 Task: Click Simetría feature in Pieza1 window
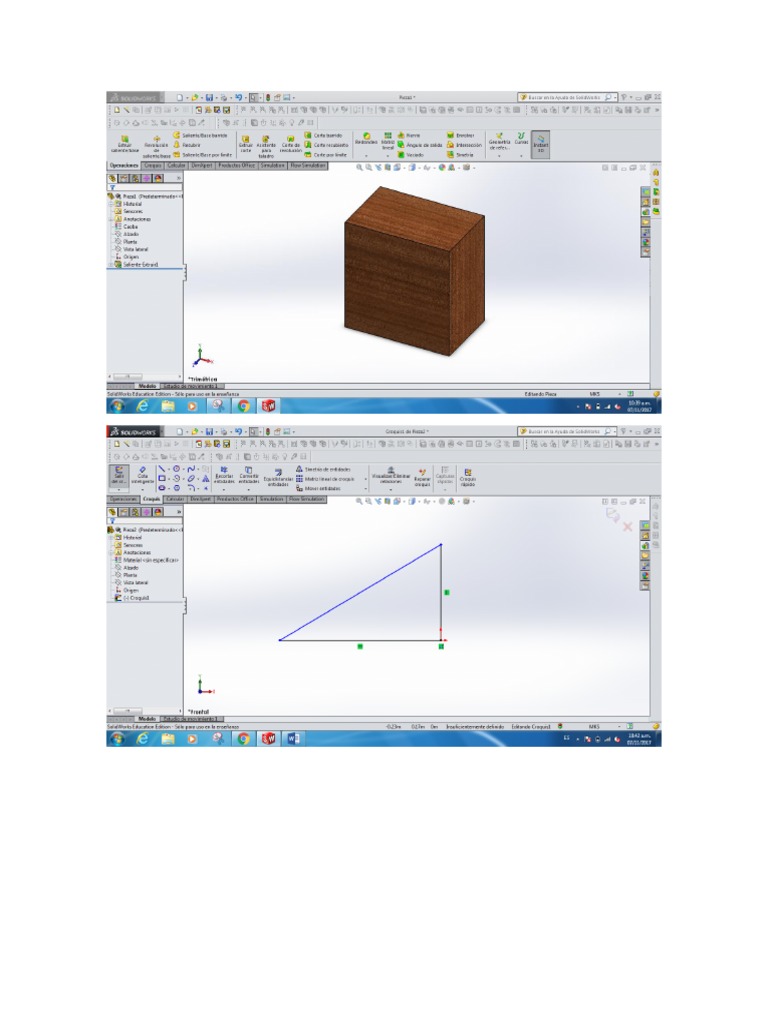tap(460, 155)
